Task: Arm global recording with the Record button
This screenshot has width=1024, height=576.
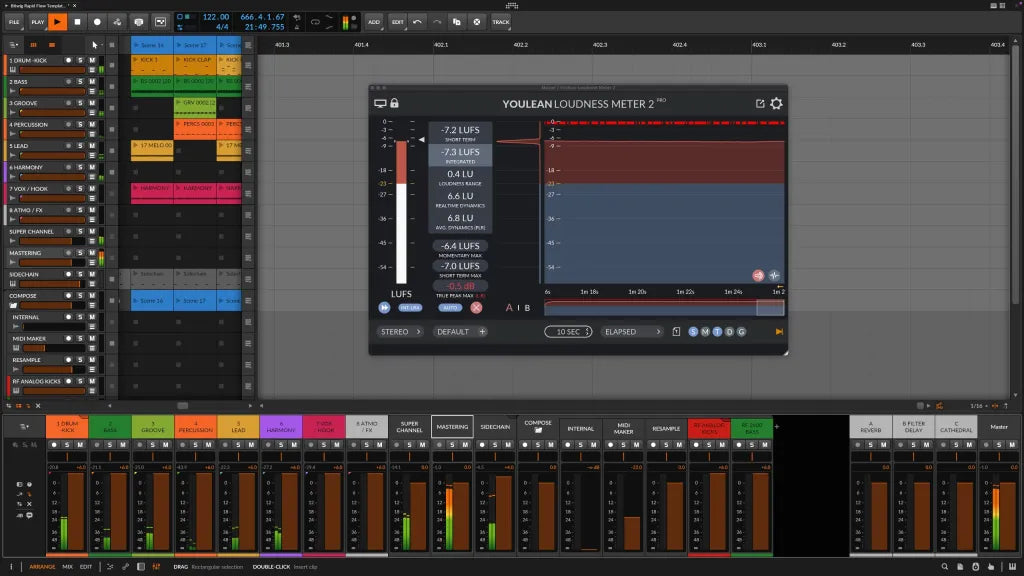Action: [97, 22]
